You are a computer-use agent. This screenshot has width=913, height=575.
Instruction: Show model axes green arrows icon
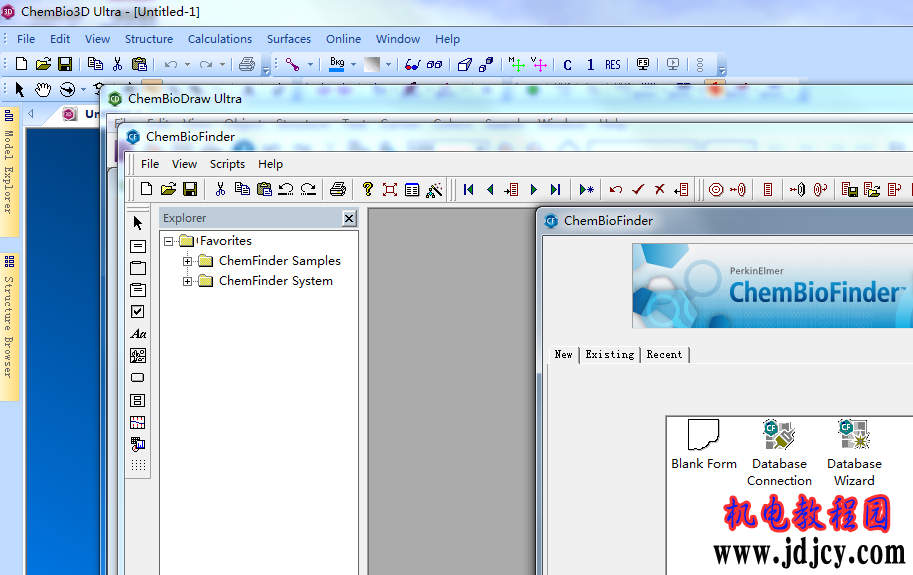click(516, 64)
